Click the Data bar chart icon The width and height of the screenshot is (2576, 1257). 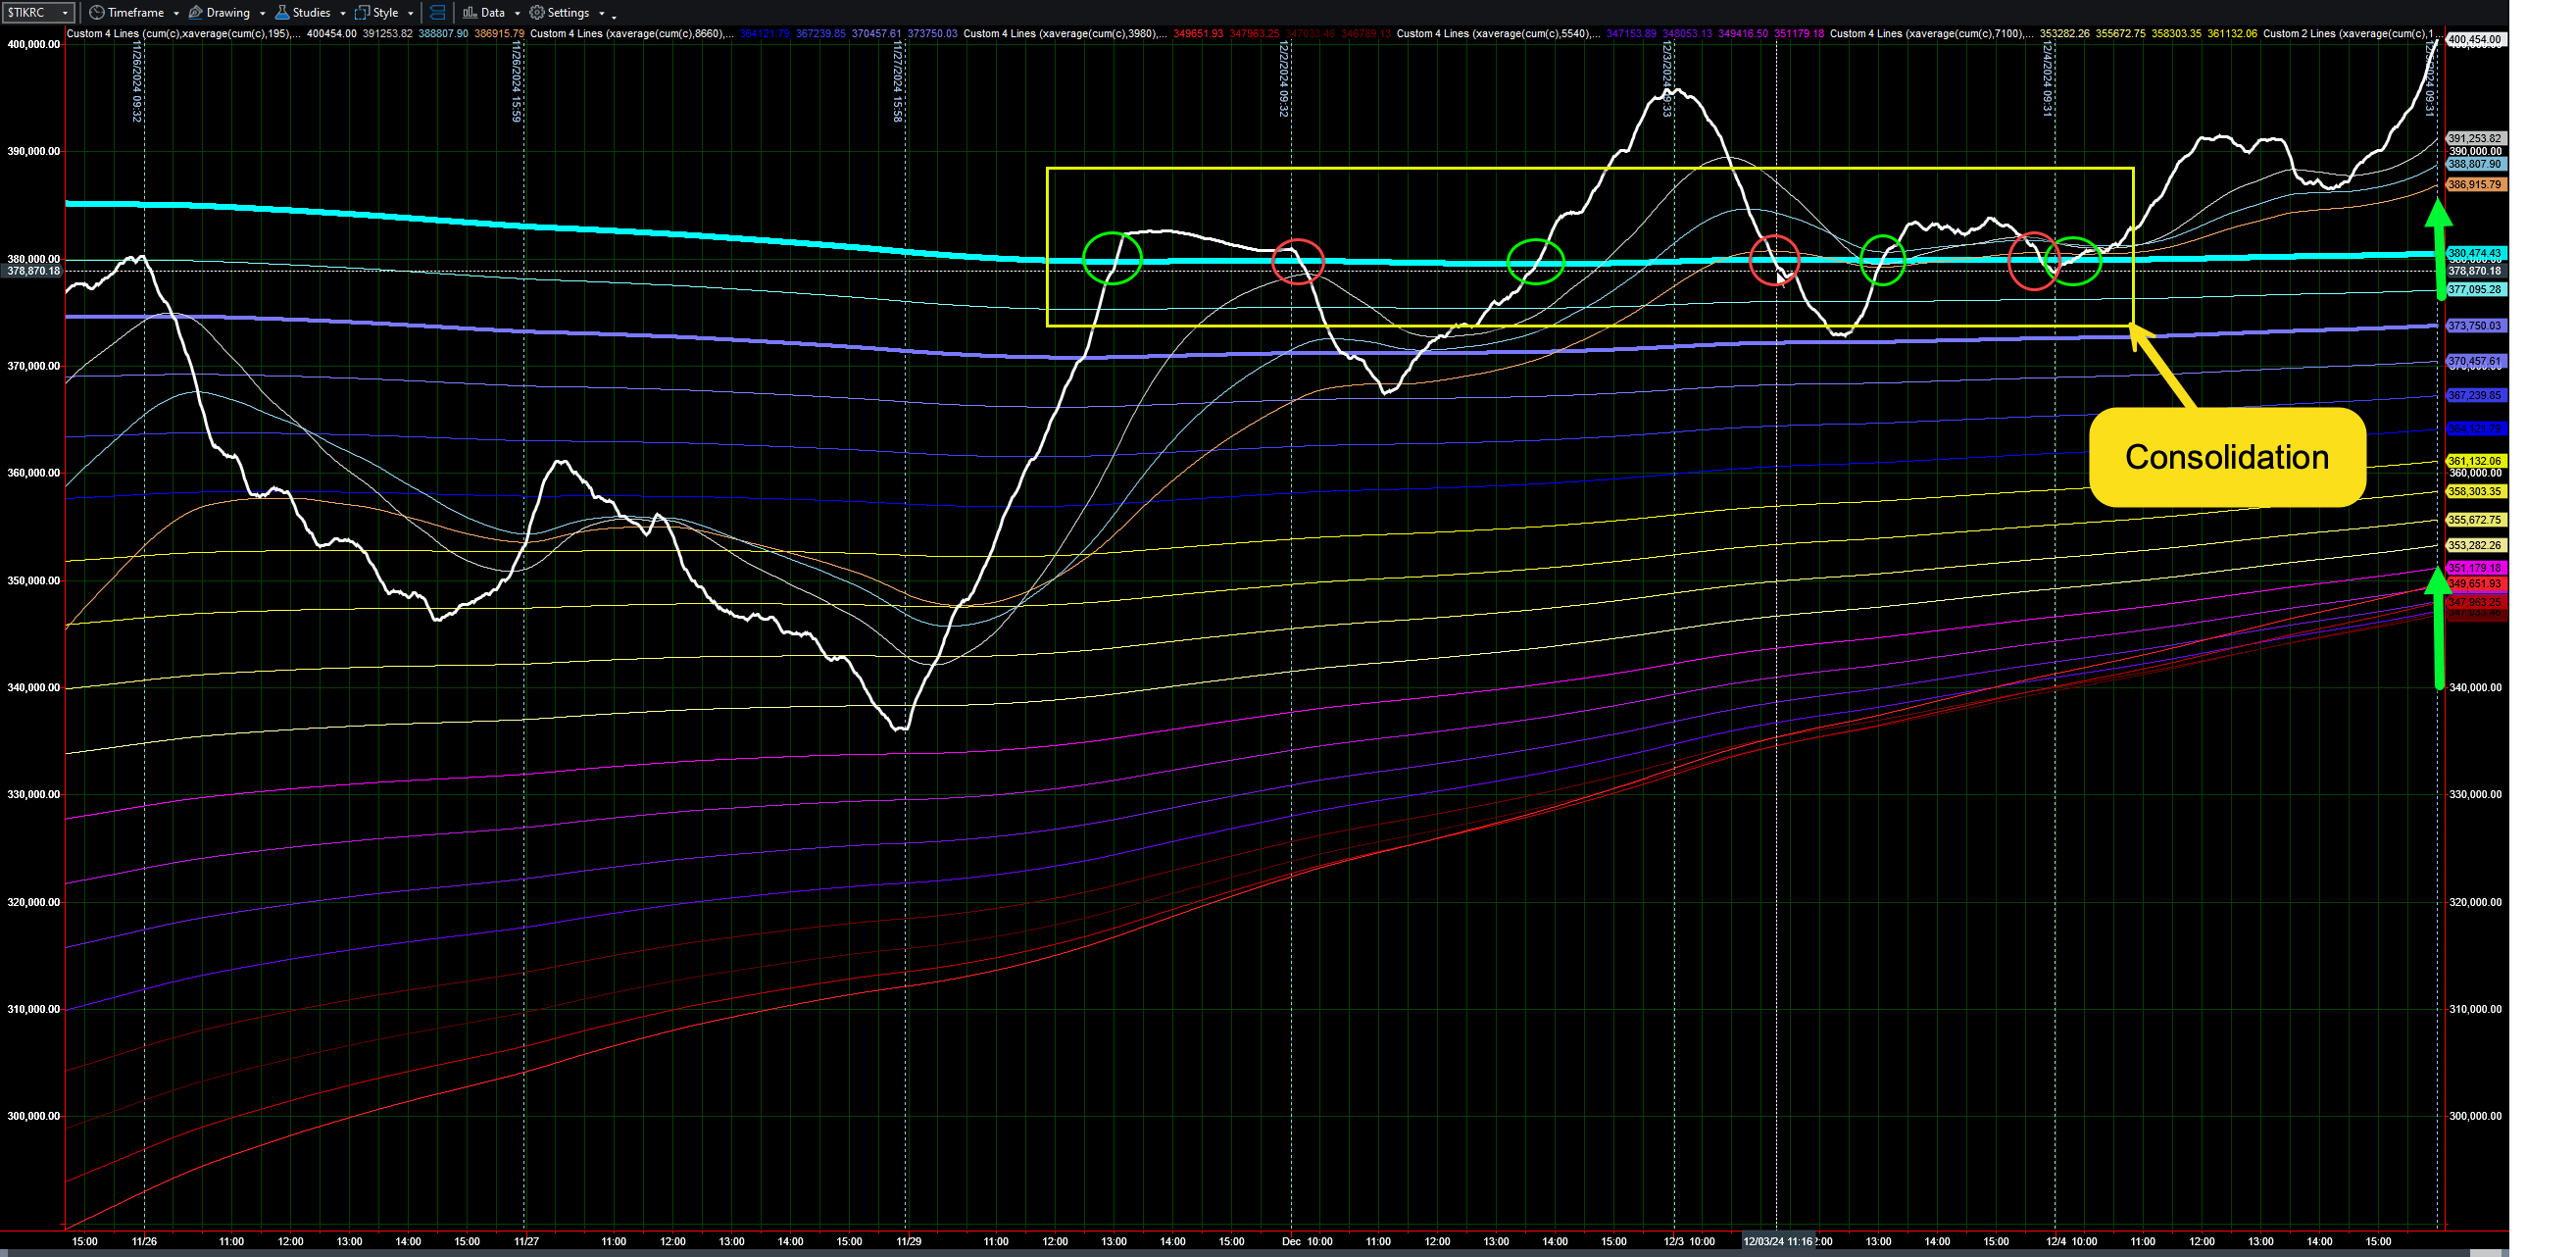coord(469,13)
